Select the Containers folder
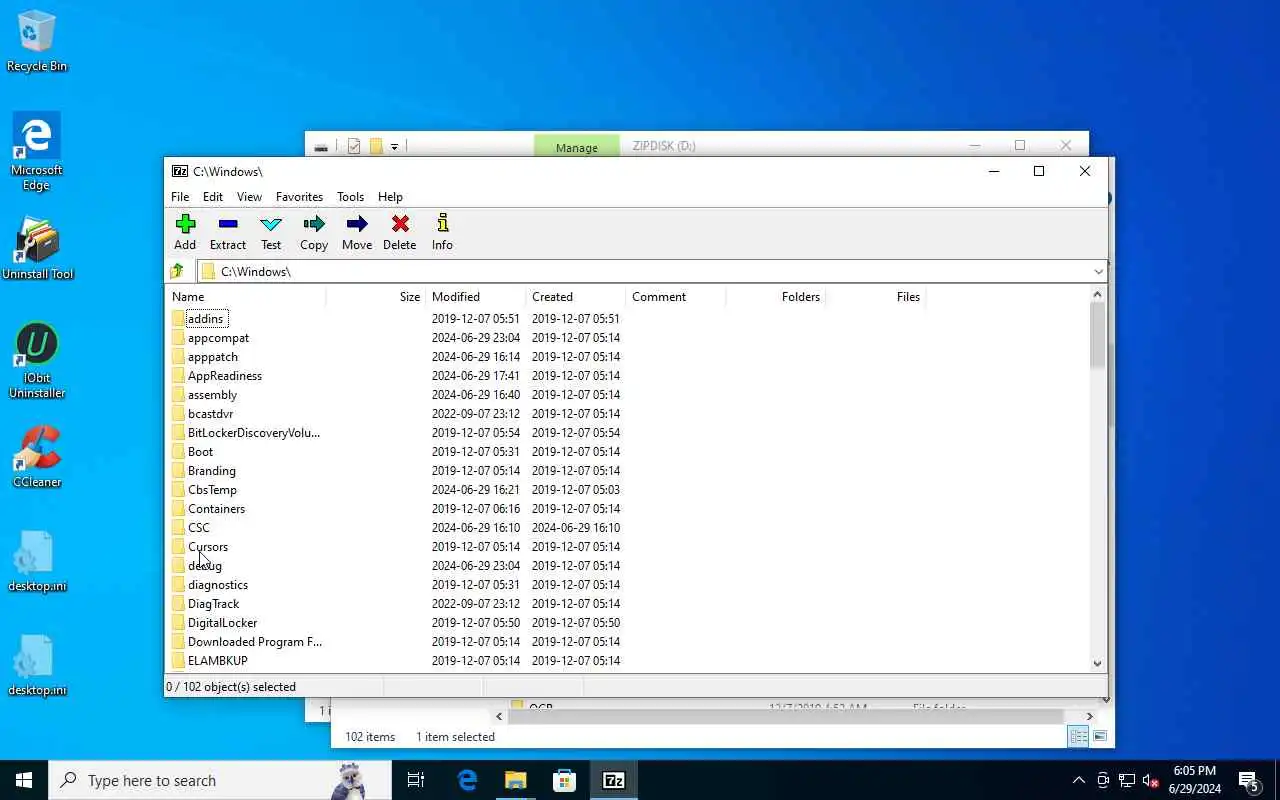Image resolution: width=1280 pixels, height=800 pixels. tap(216, 509)
